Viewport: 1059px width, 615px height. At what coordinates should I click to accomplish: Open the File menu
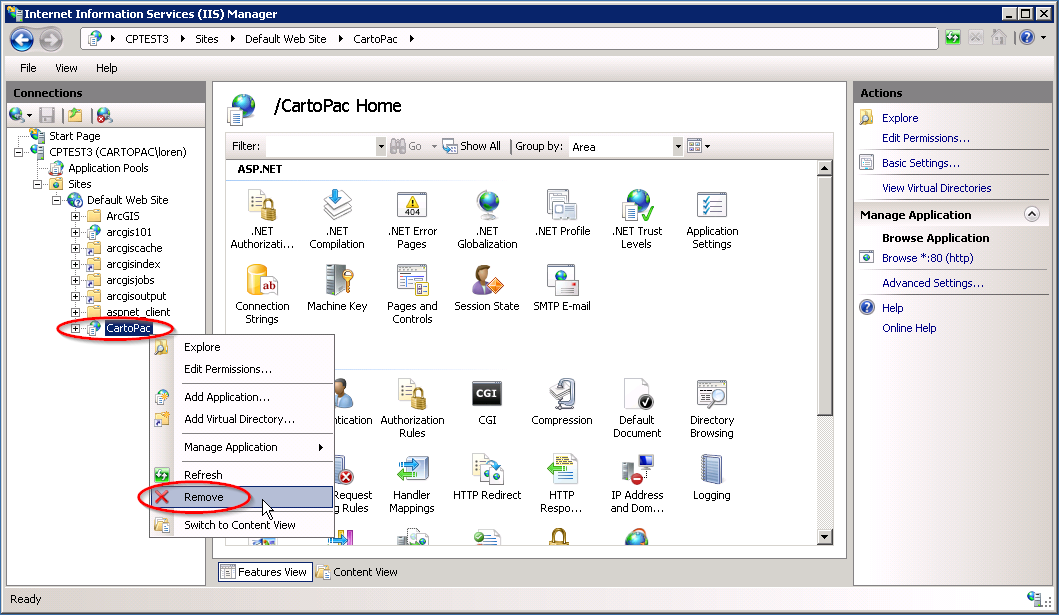(28, 68)
